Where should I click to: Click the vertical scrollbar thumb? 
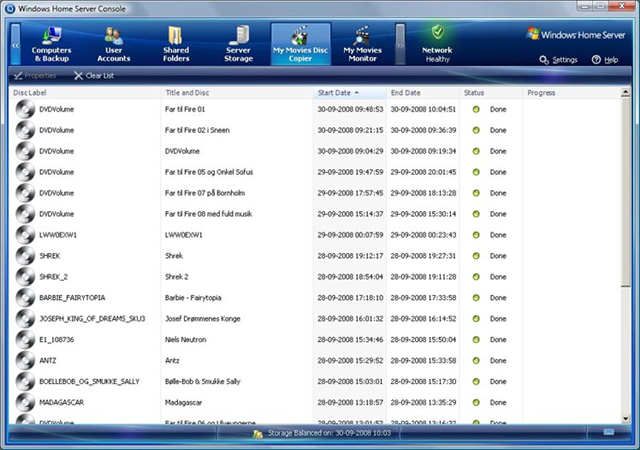625,192
